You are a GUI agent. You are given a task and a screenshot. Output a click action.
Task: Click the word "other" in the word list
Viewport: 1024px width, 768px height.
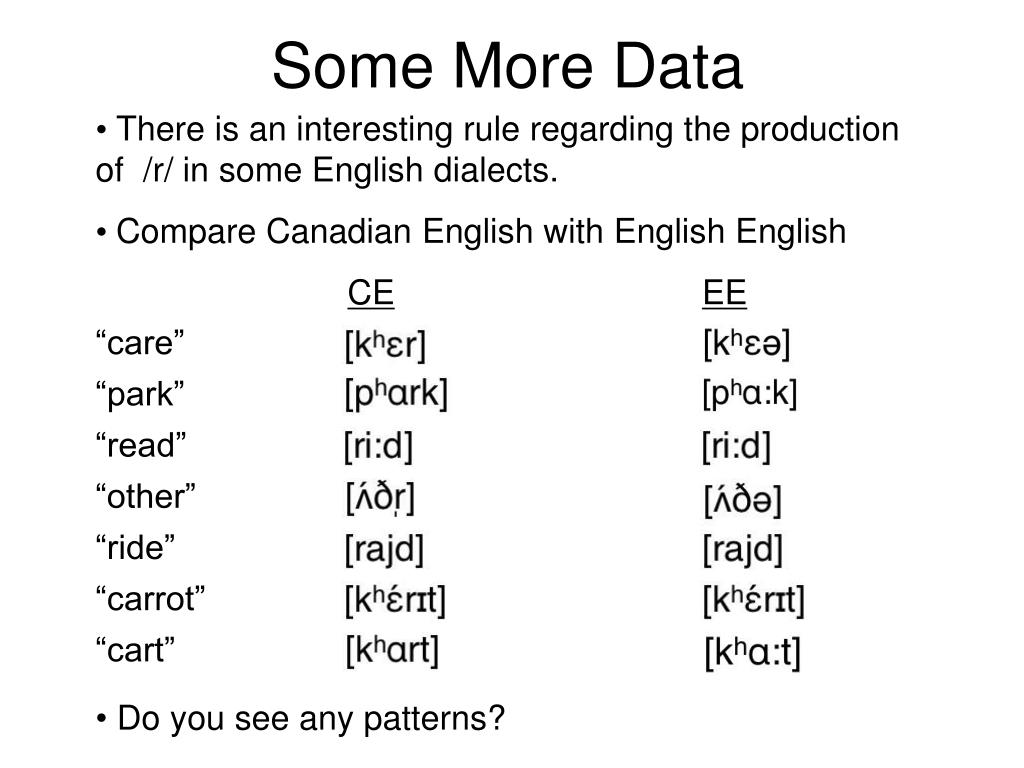(x=145, y=496)
